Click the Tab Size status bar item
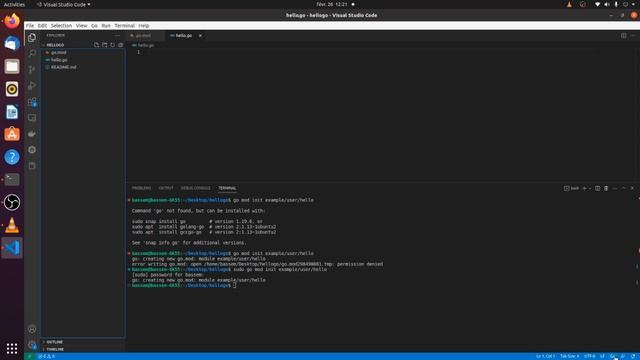The width and height of the screenshot is (640, 360). coord(569,356)
